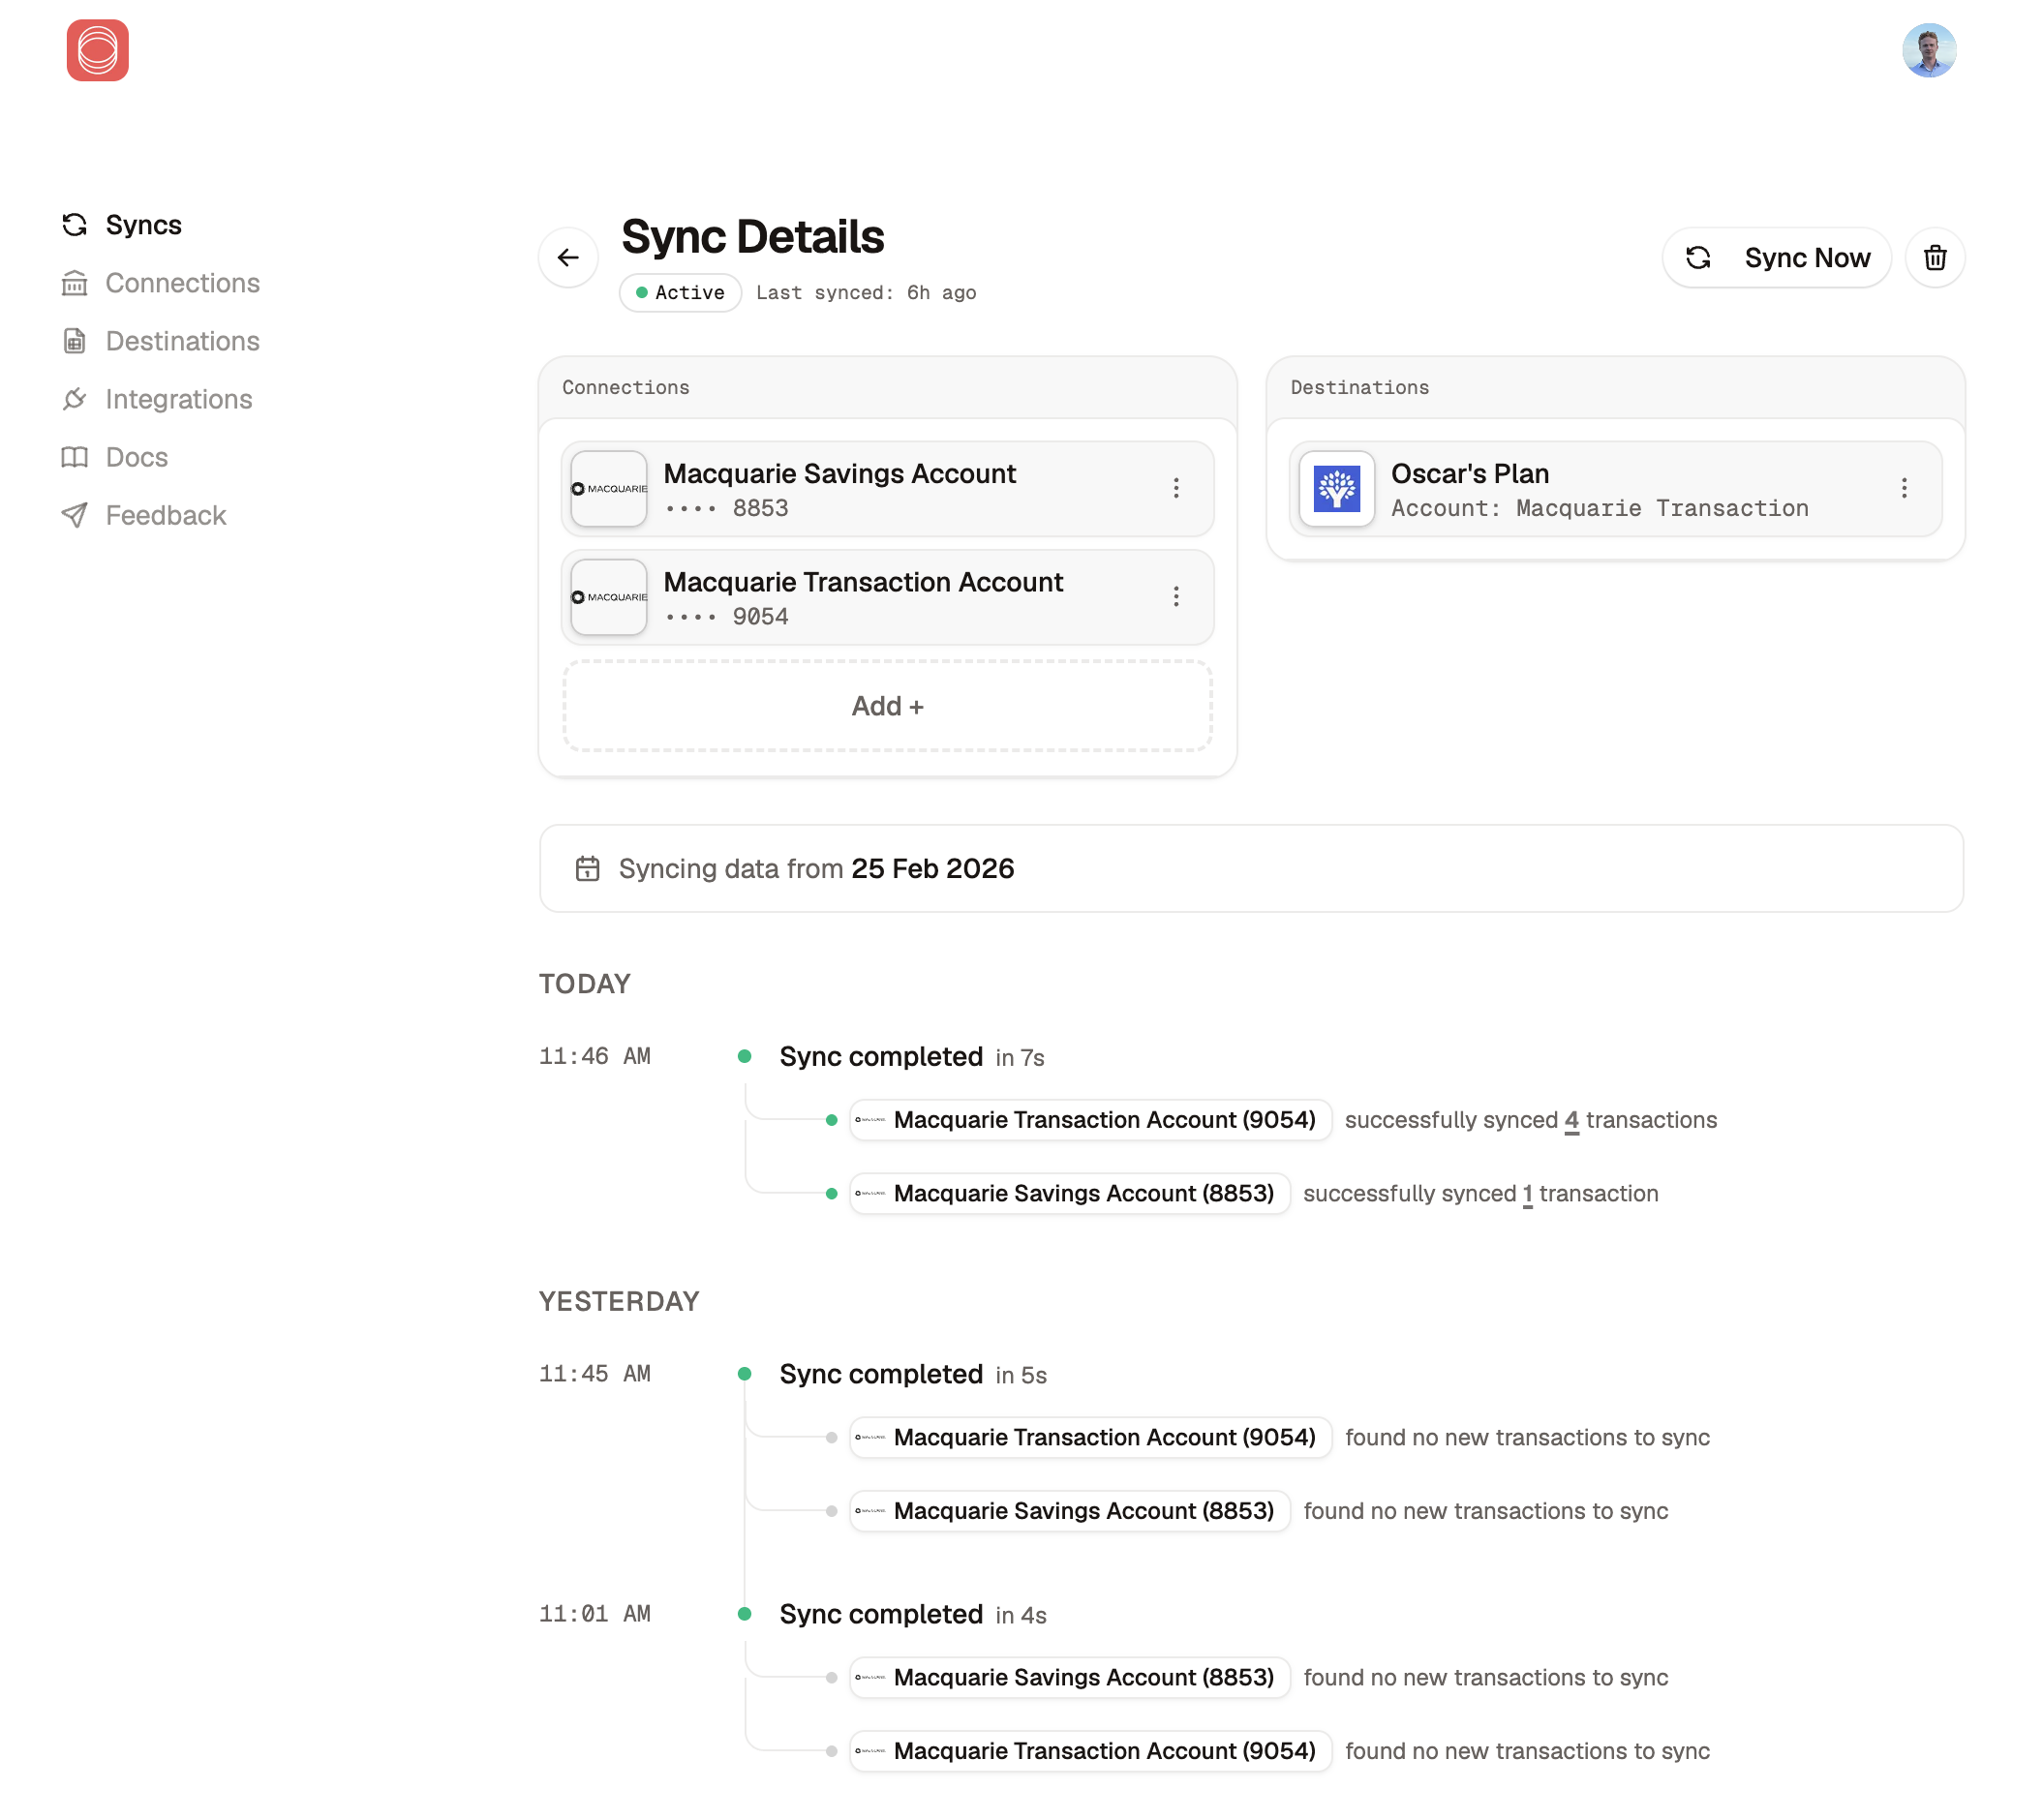The width and height of the screenshot is (2043, 1820).
Task: Select the Integrations icon in the sidebar
Action: [x=75, y=399]
